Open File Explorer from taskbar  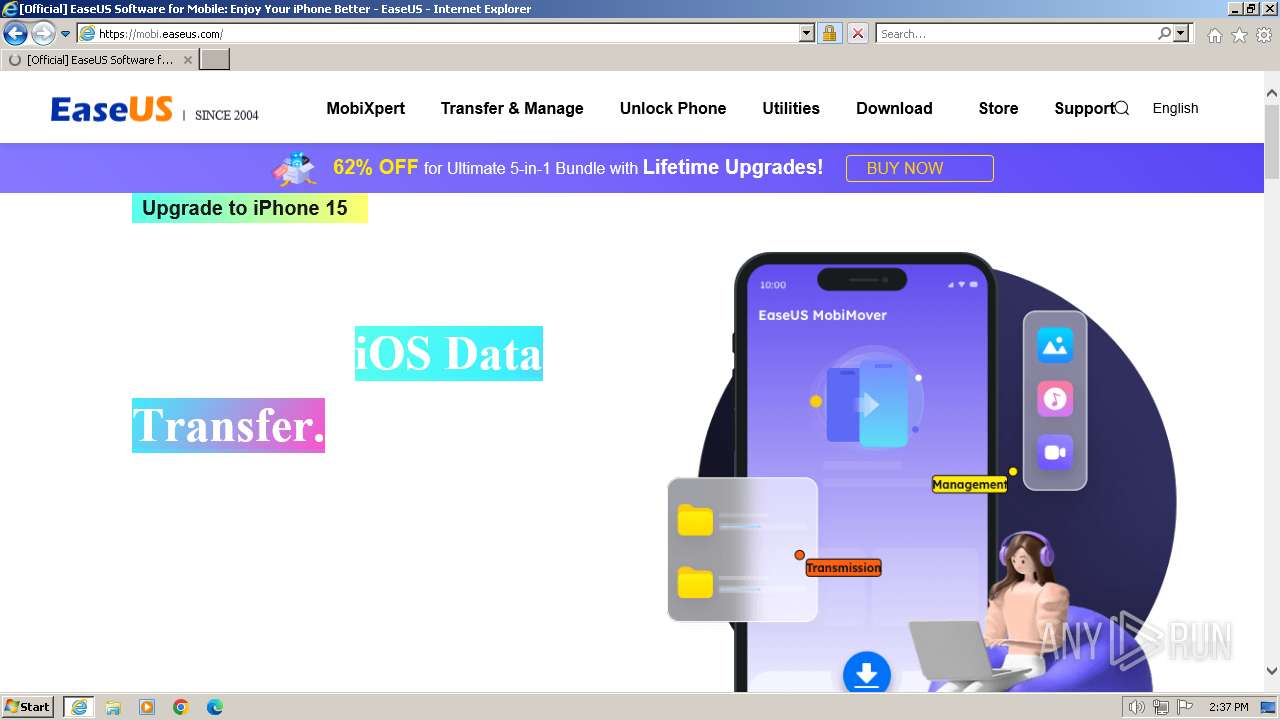pos(113,707)
